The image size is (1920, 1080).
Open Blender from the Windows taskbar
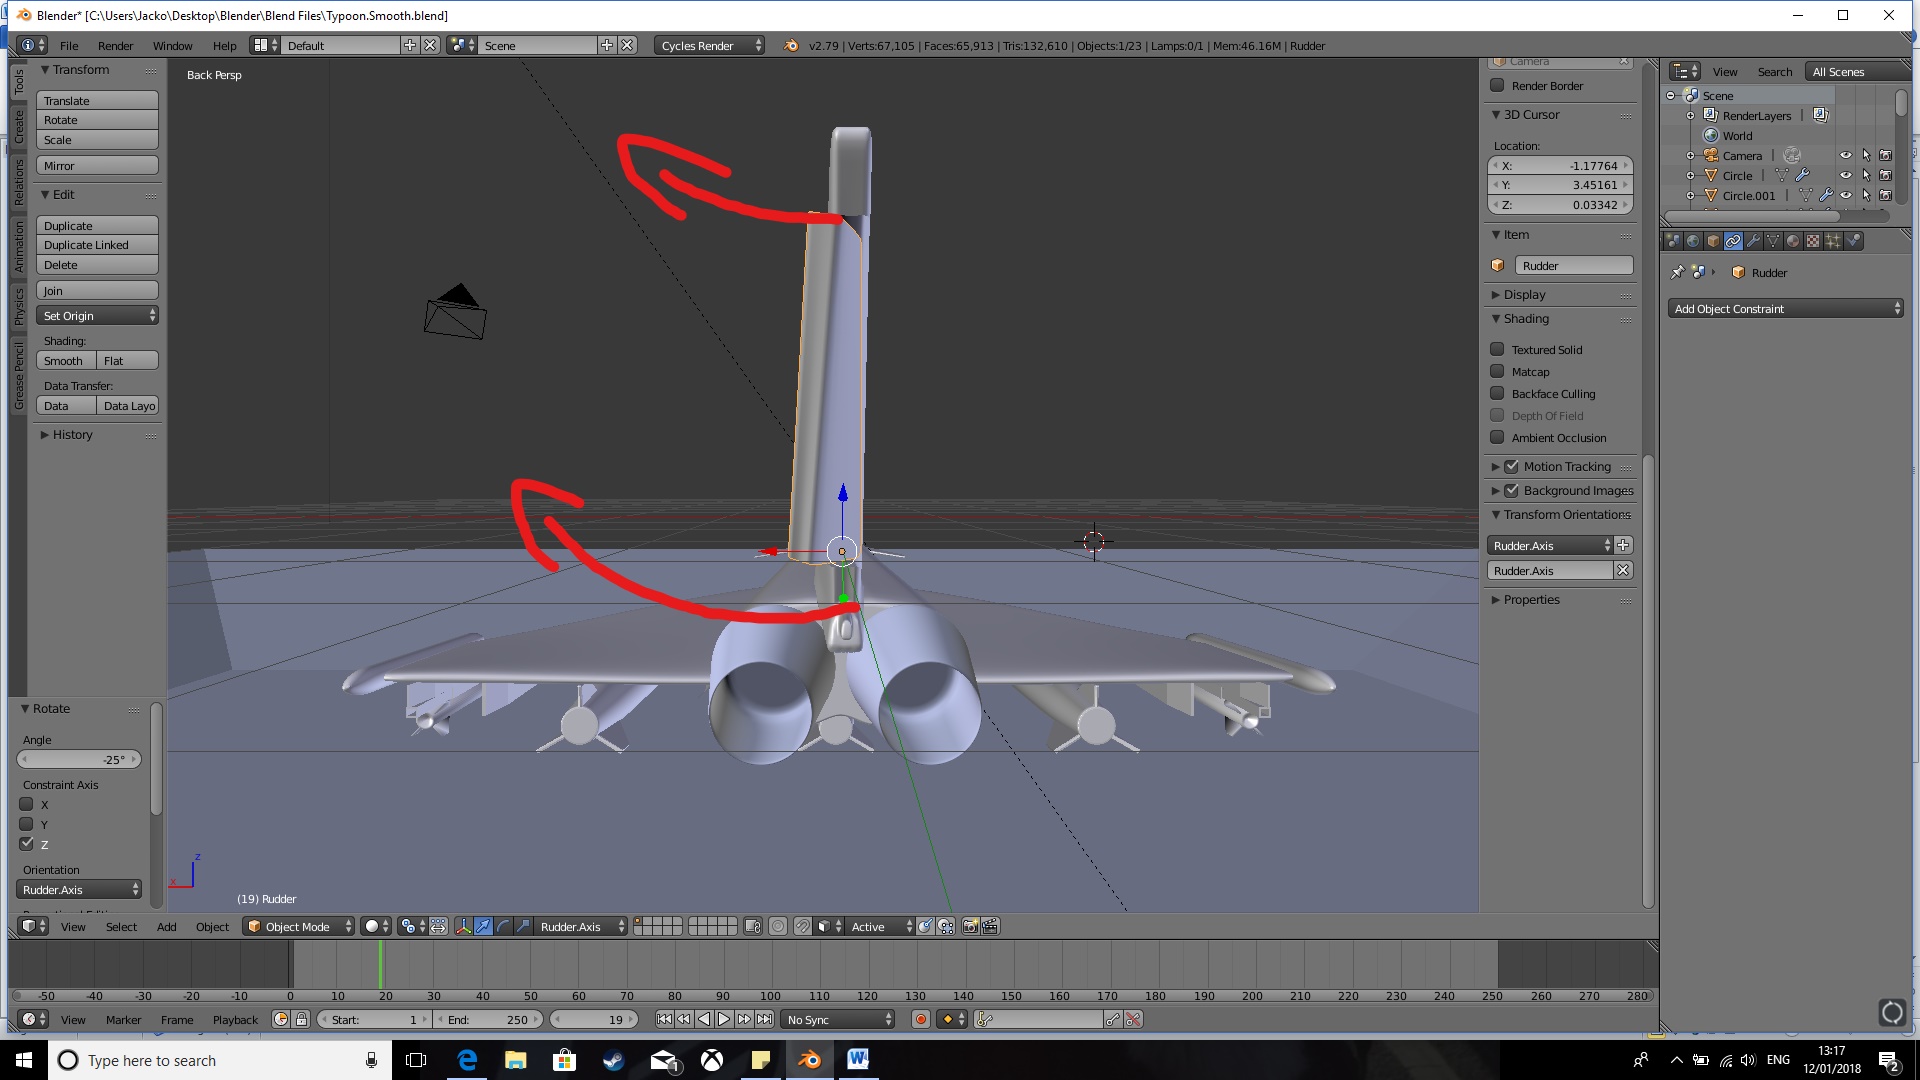pyautogui.click(x=810, y=1060)
